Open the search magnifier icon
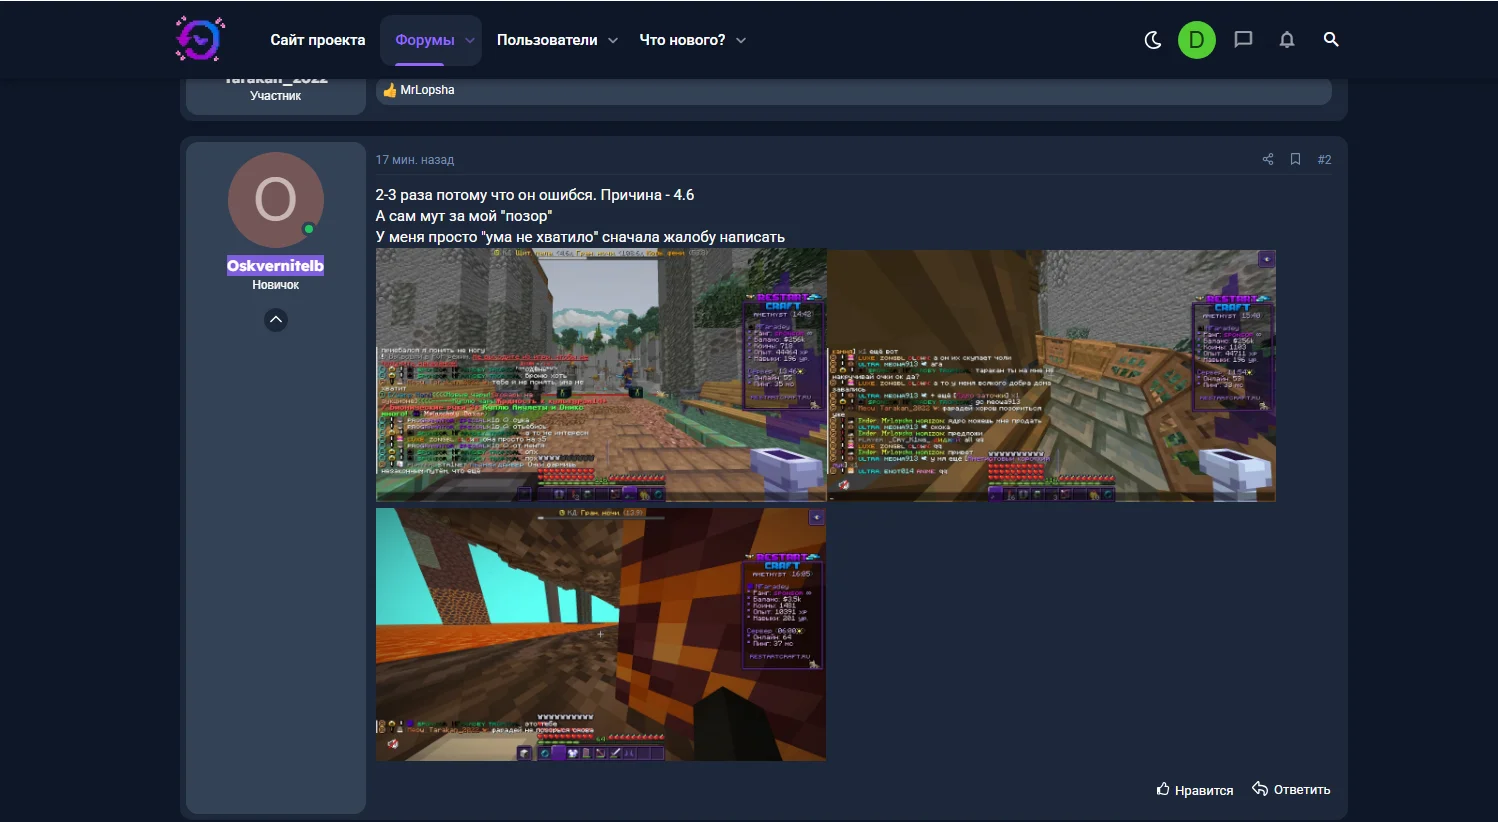1498x822 pixels. tap(1331, 39)
